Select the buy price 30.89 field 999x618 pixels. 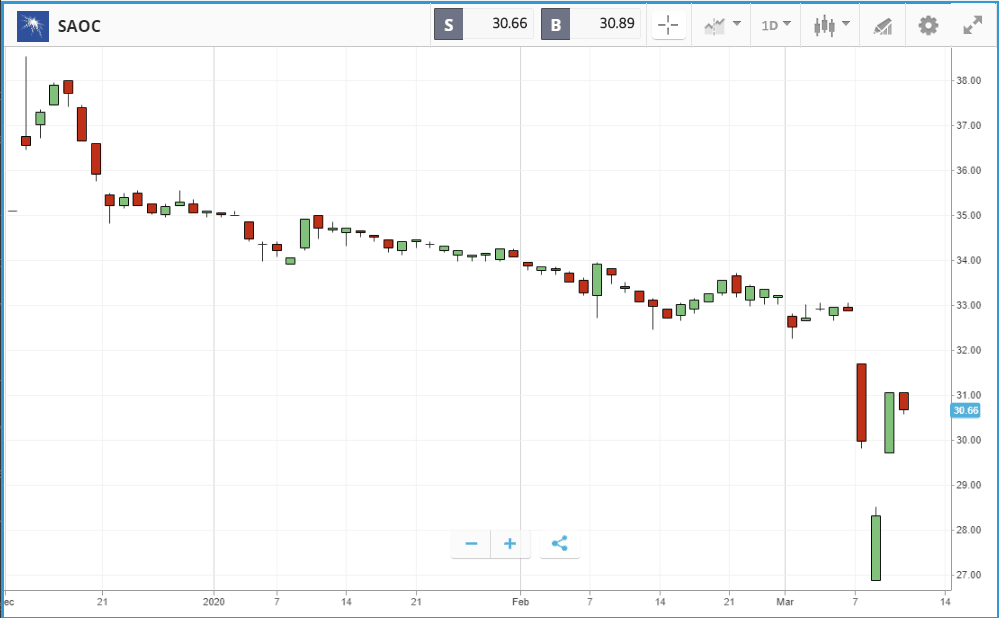point(605,24)
